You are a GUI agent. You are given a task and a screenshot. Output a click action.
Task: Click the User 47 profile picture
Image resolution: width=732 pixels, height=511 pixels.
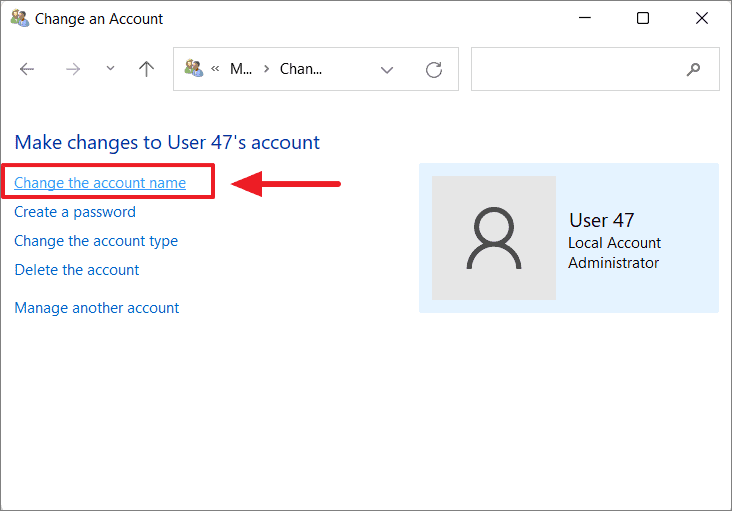(x=494, y=238)
